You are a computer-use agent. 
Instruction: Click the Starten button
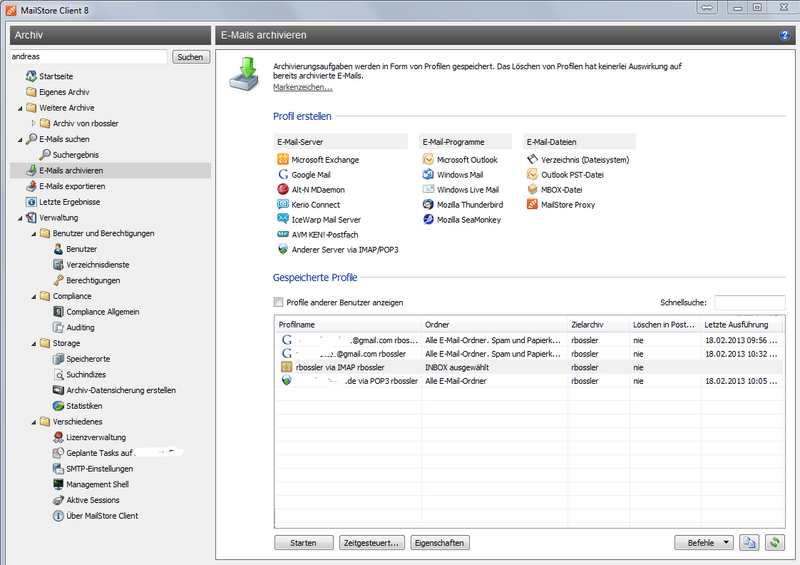tap(304, 543)
